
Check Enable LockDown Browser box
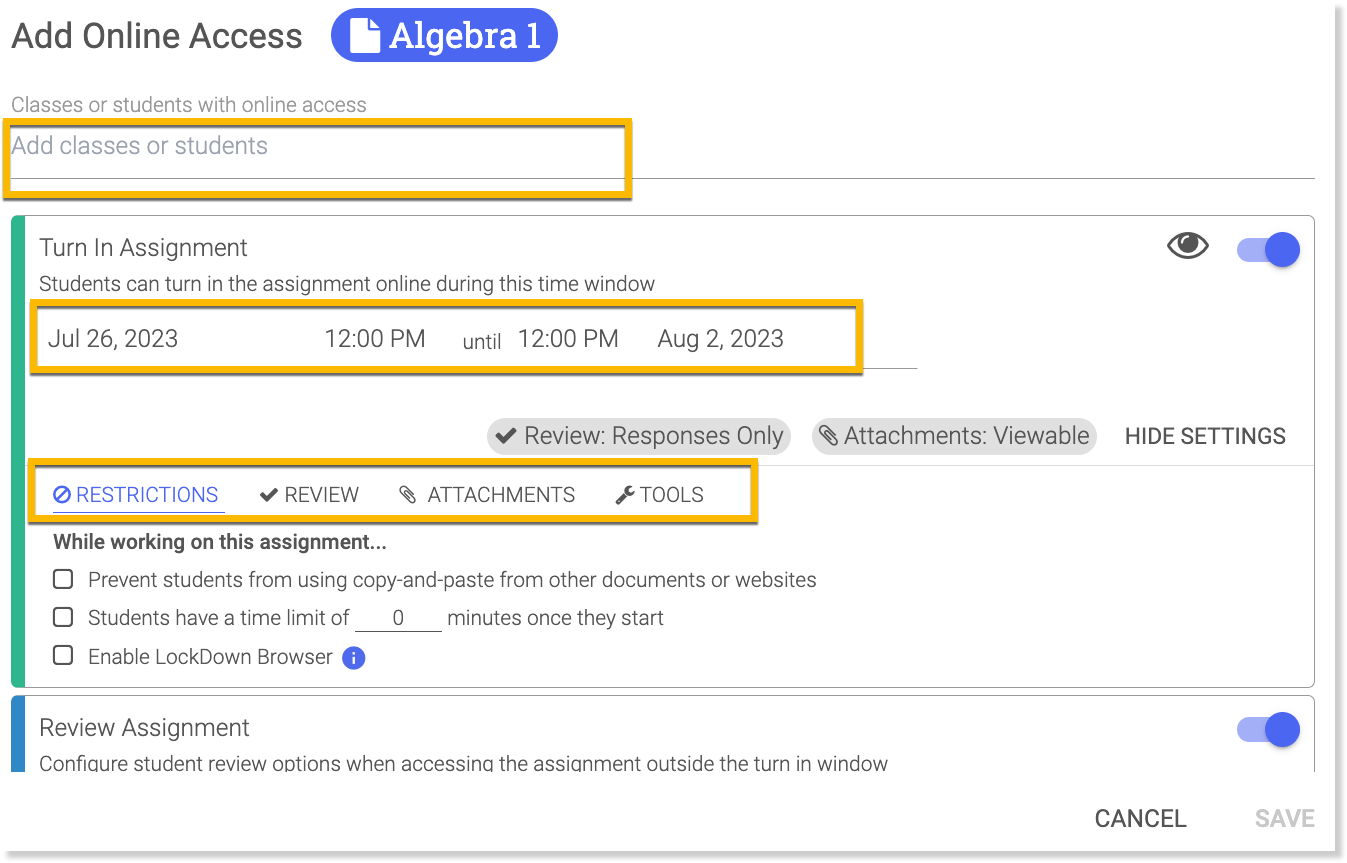[x=63, y=656]
